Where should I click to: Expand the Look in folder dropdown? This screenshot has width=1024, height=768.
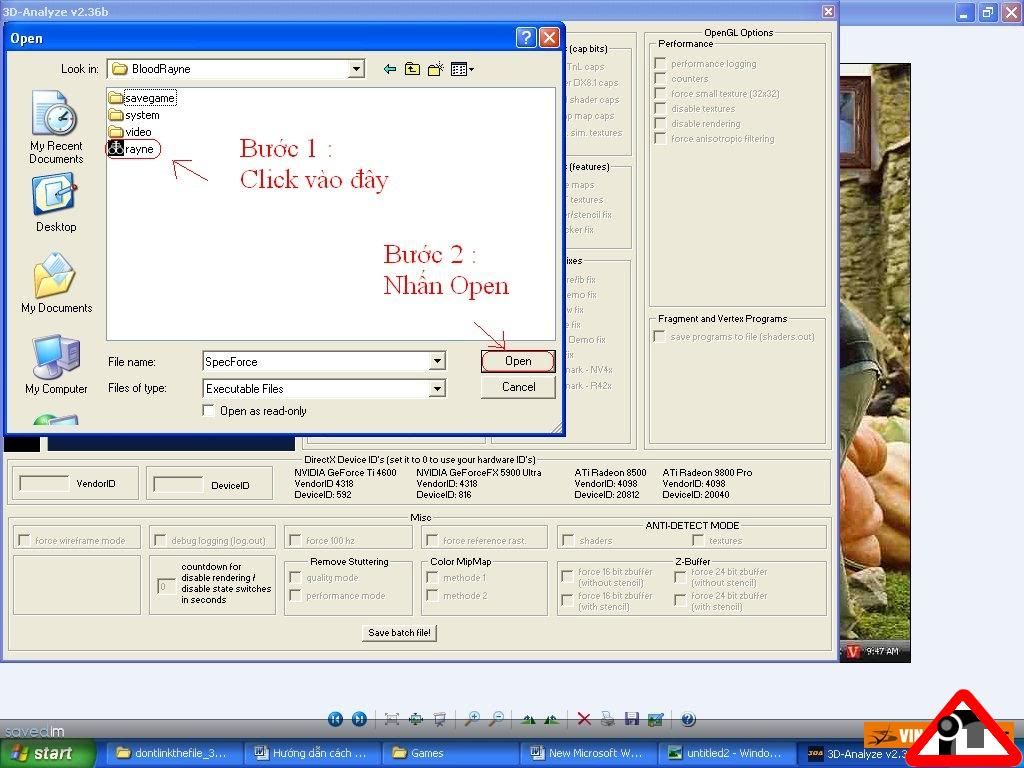[356, 69]
